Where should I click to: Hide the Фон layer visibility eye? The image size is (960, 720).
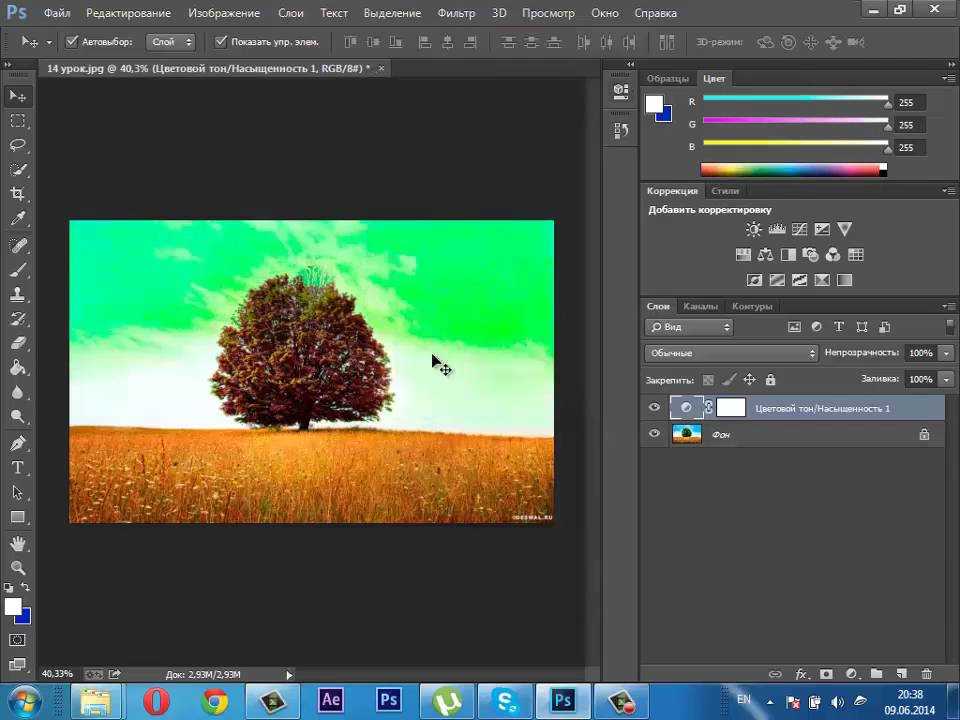pos(654,433)
